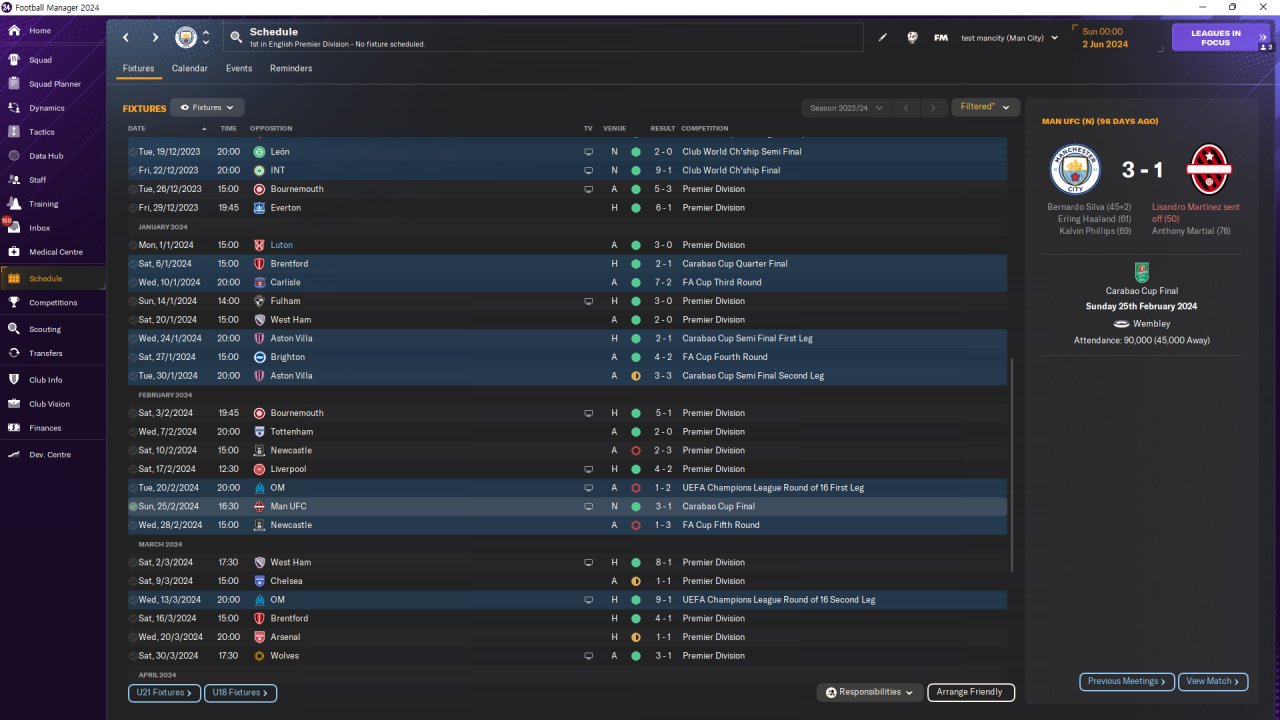Switch to the Calendar tab
Viewport: 1280px width, 720px height.
point(190,69)
